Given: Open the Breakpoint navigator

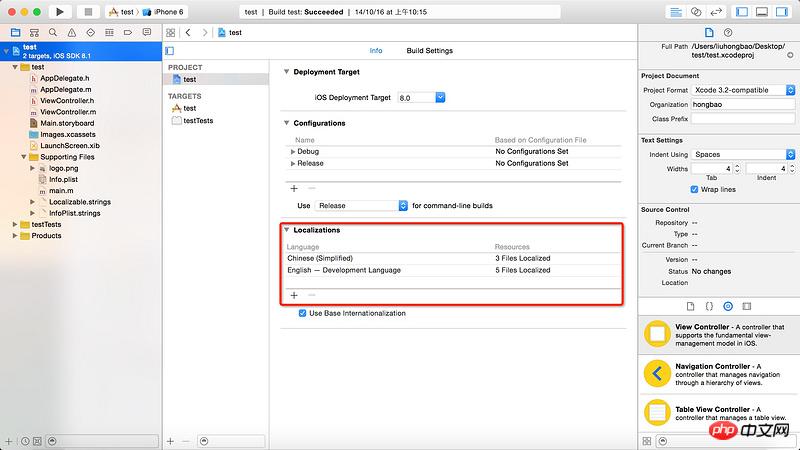Looking at the screenshot, I should pos(128,33).
